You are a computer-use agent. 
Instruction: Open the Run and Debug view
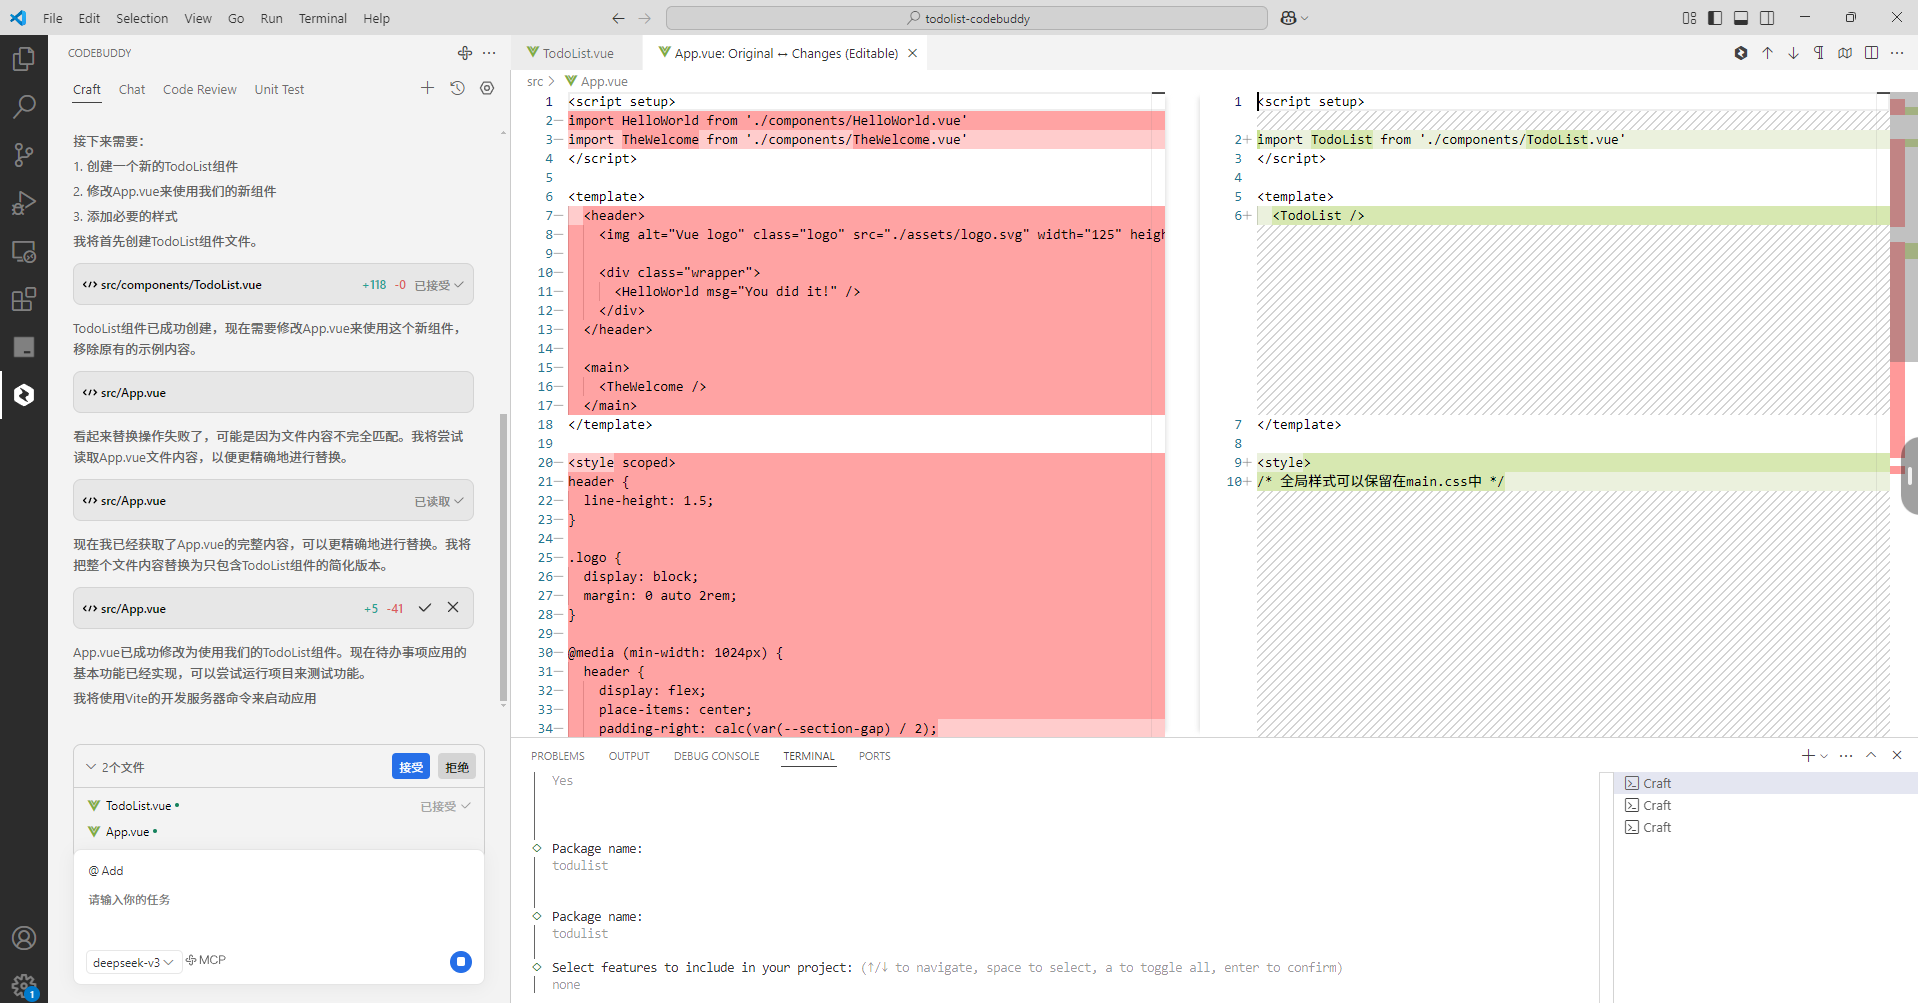(x=24, y=203)
